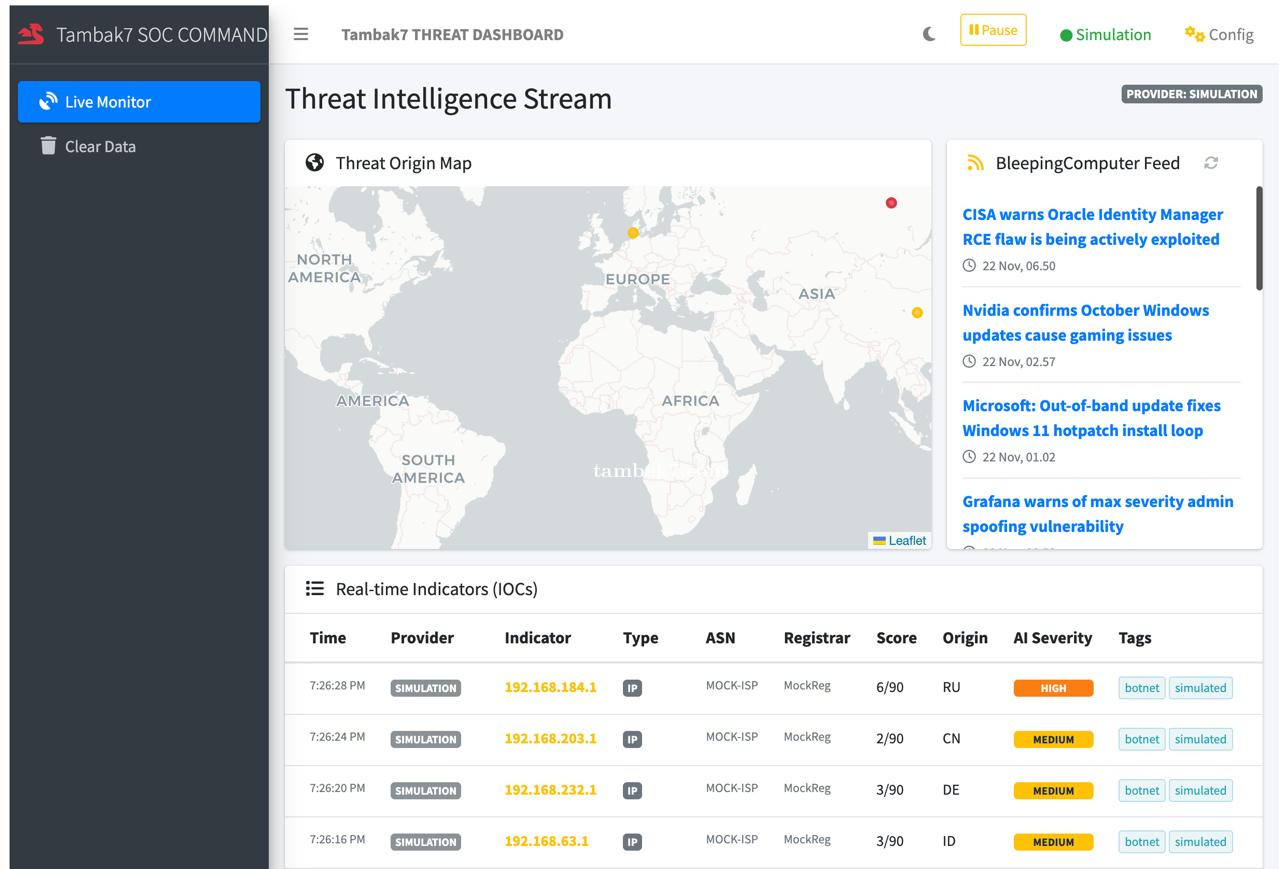1280x869 pixels.
Task: Open Config settings with gears icon
Action: [1218, 34]
